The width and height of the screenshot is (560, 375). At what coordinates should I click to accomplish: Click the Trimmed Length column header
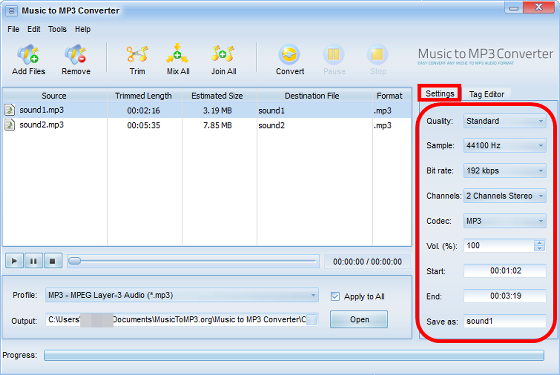[144, 96]
